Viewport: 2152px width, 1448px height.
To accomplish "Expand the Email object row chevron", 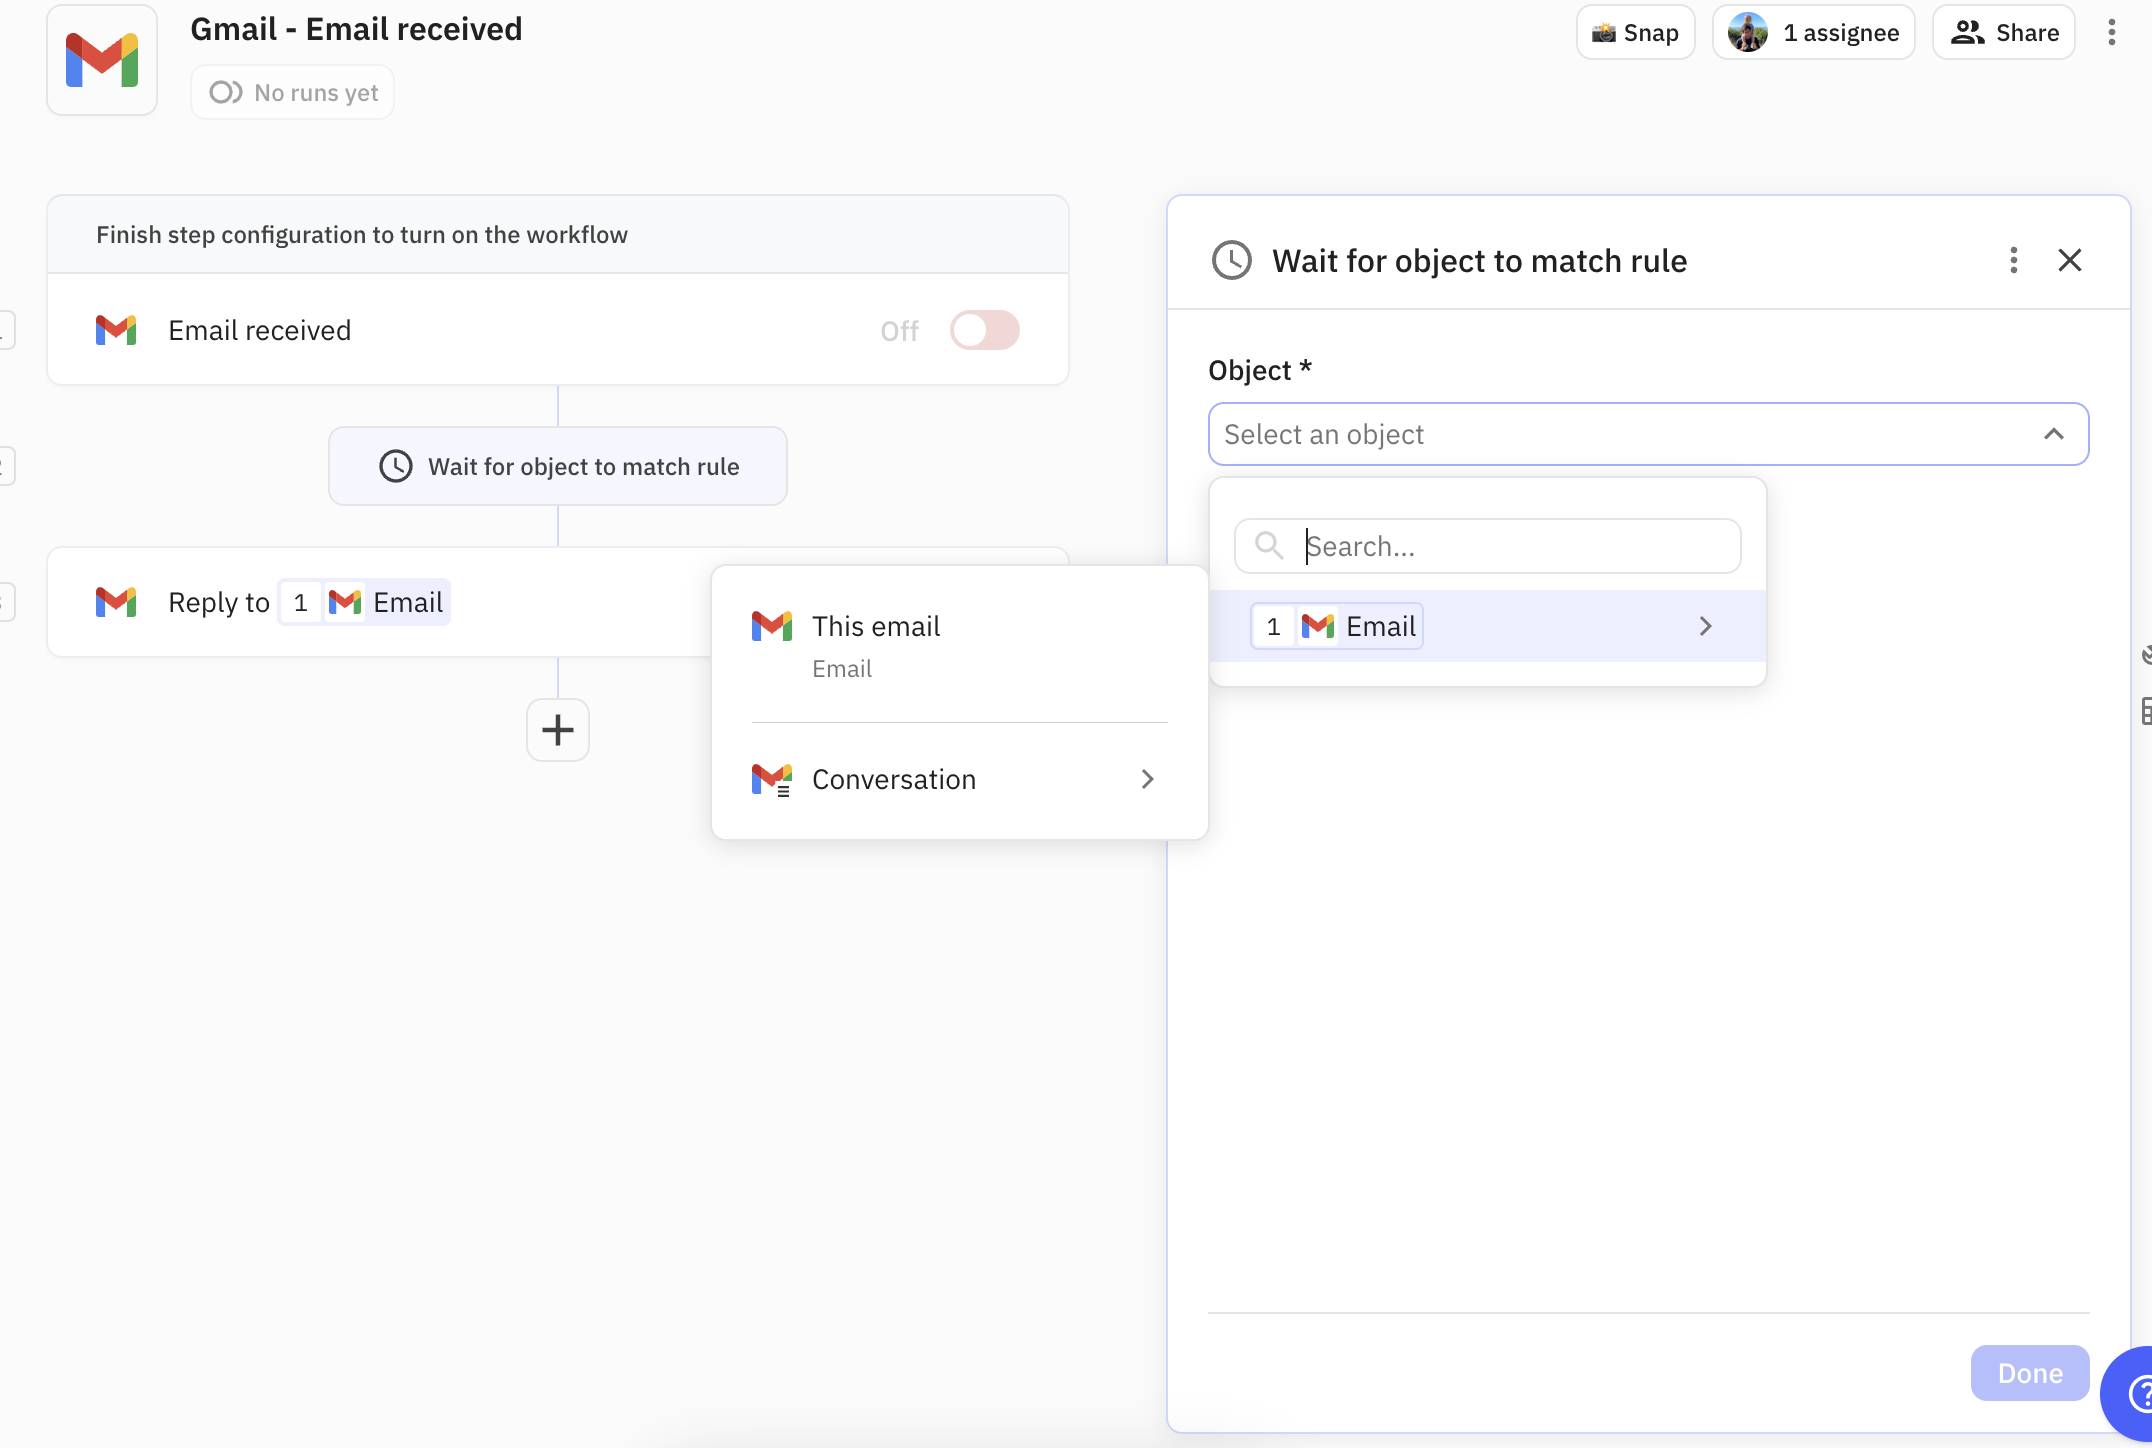I will pyautogui.click(x=1705, y=626).
